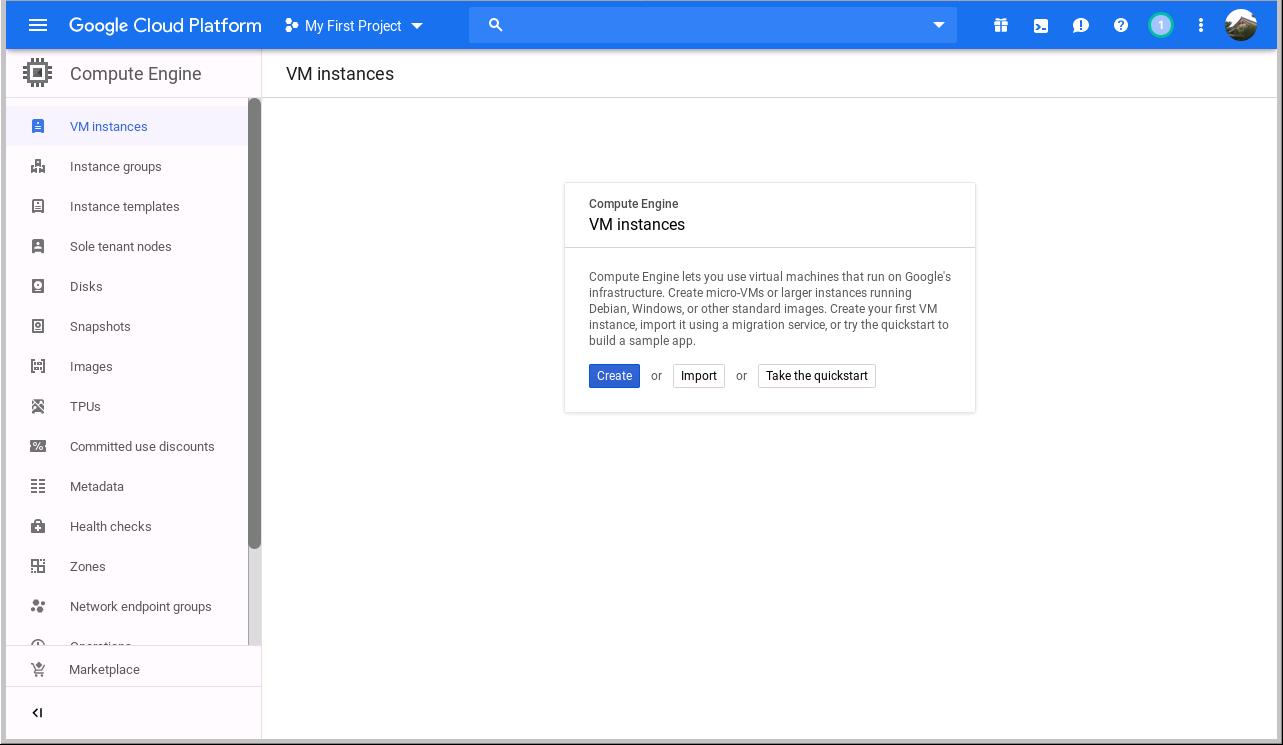Open Marketplace from sidebar
Viewport: 1283px width, 745px height.
click(x=133, y=669)
